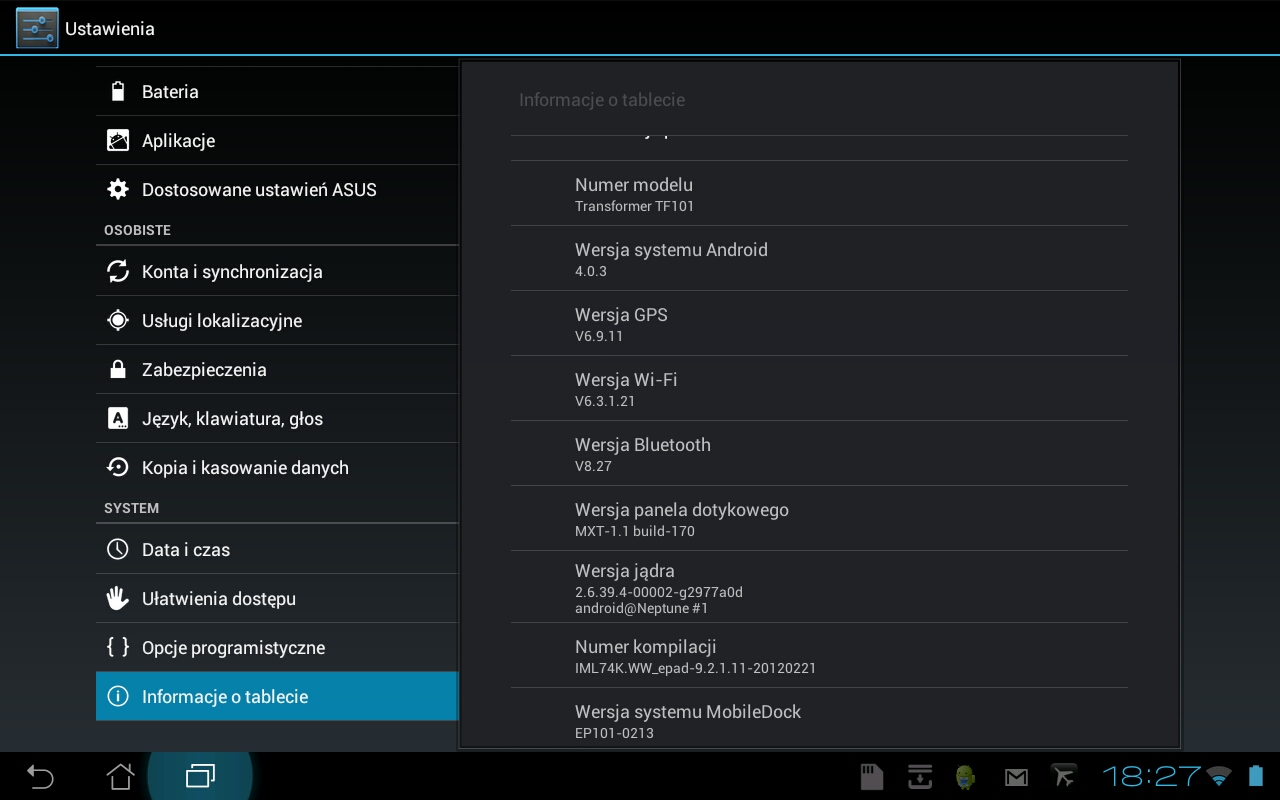
Task: Tap the Wersja jądra entry
Action: click(x=818, y=588)
